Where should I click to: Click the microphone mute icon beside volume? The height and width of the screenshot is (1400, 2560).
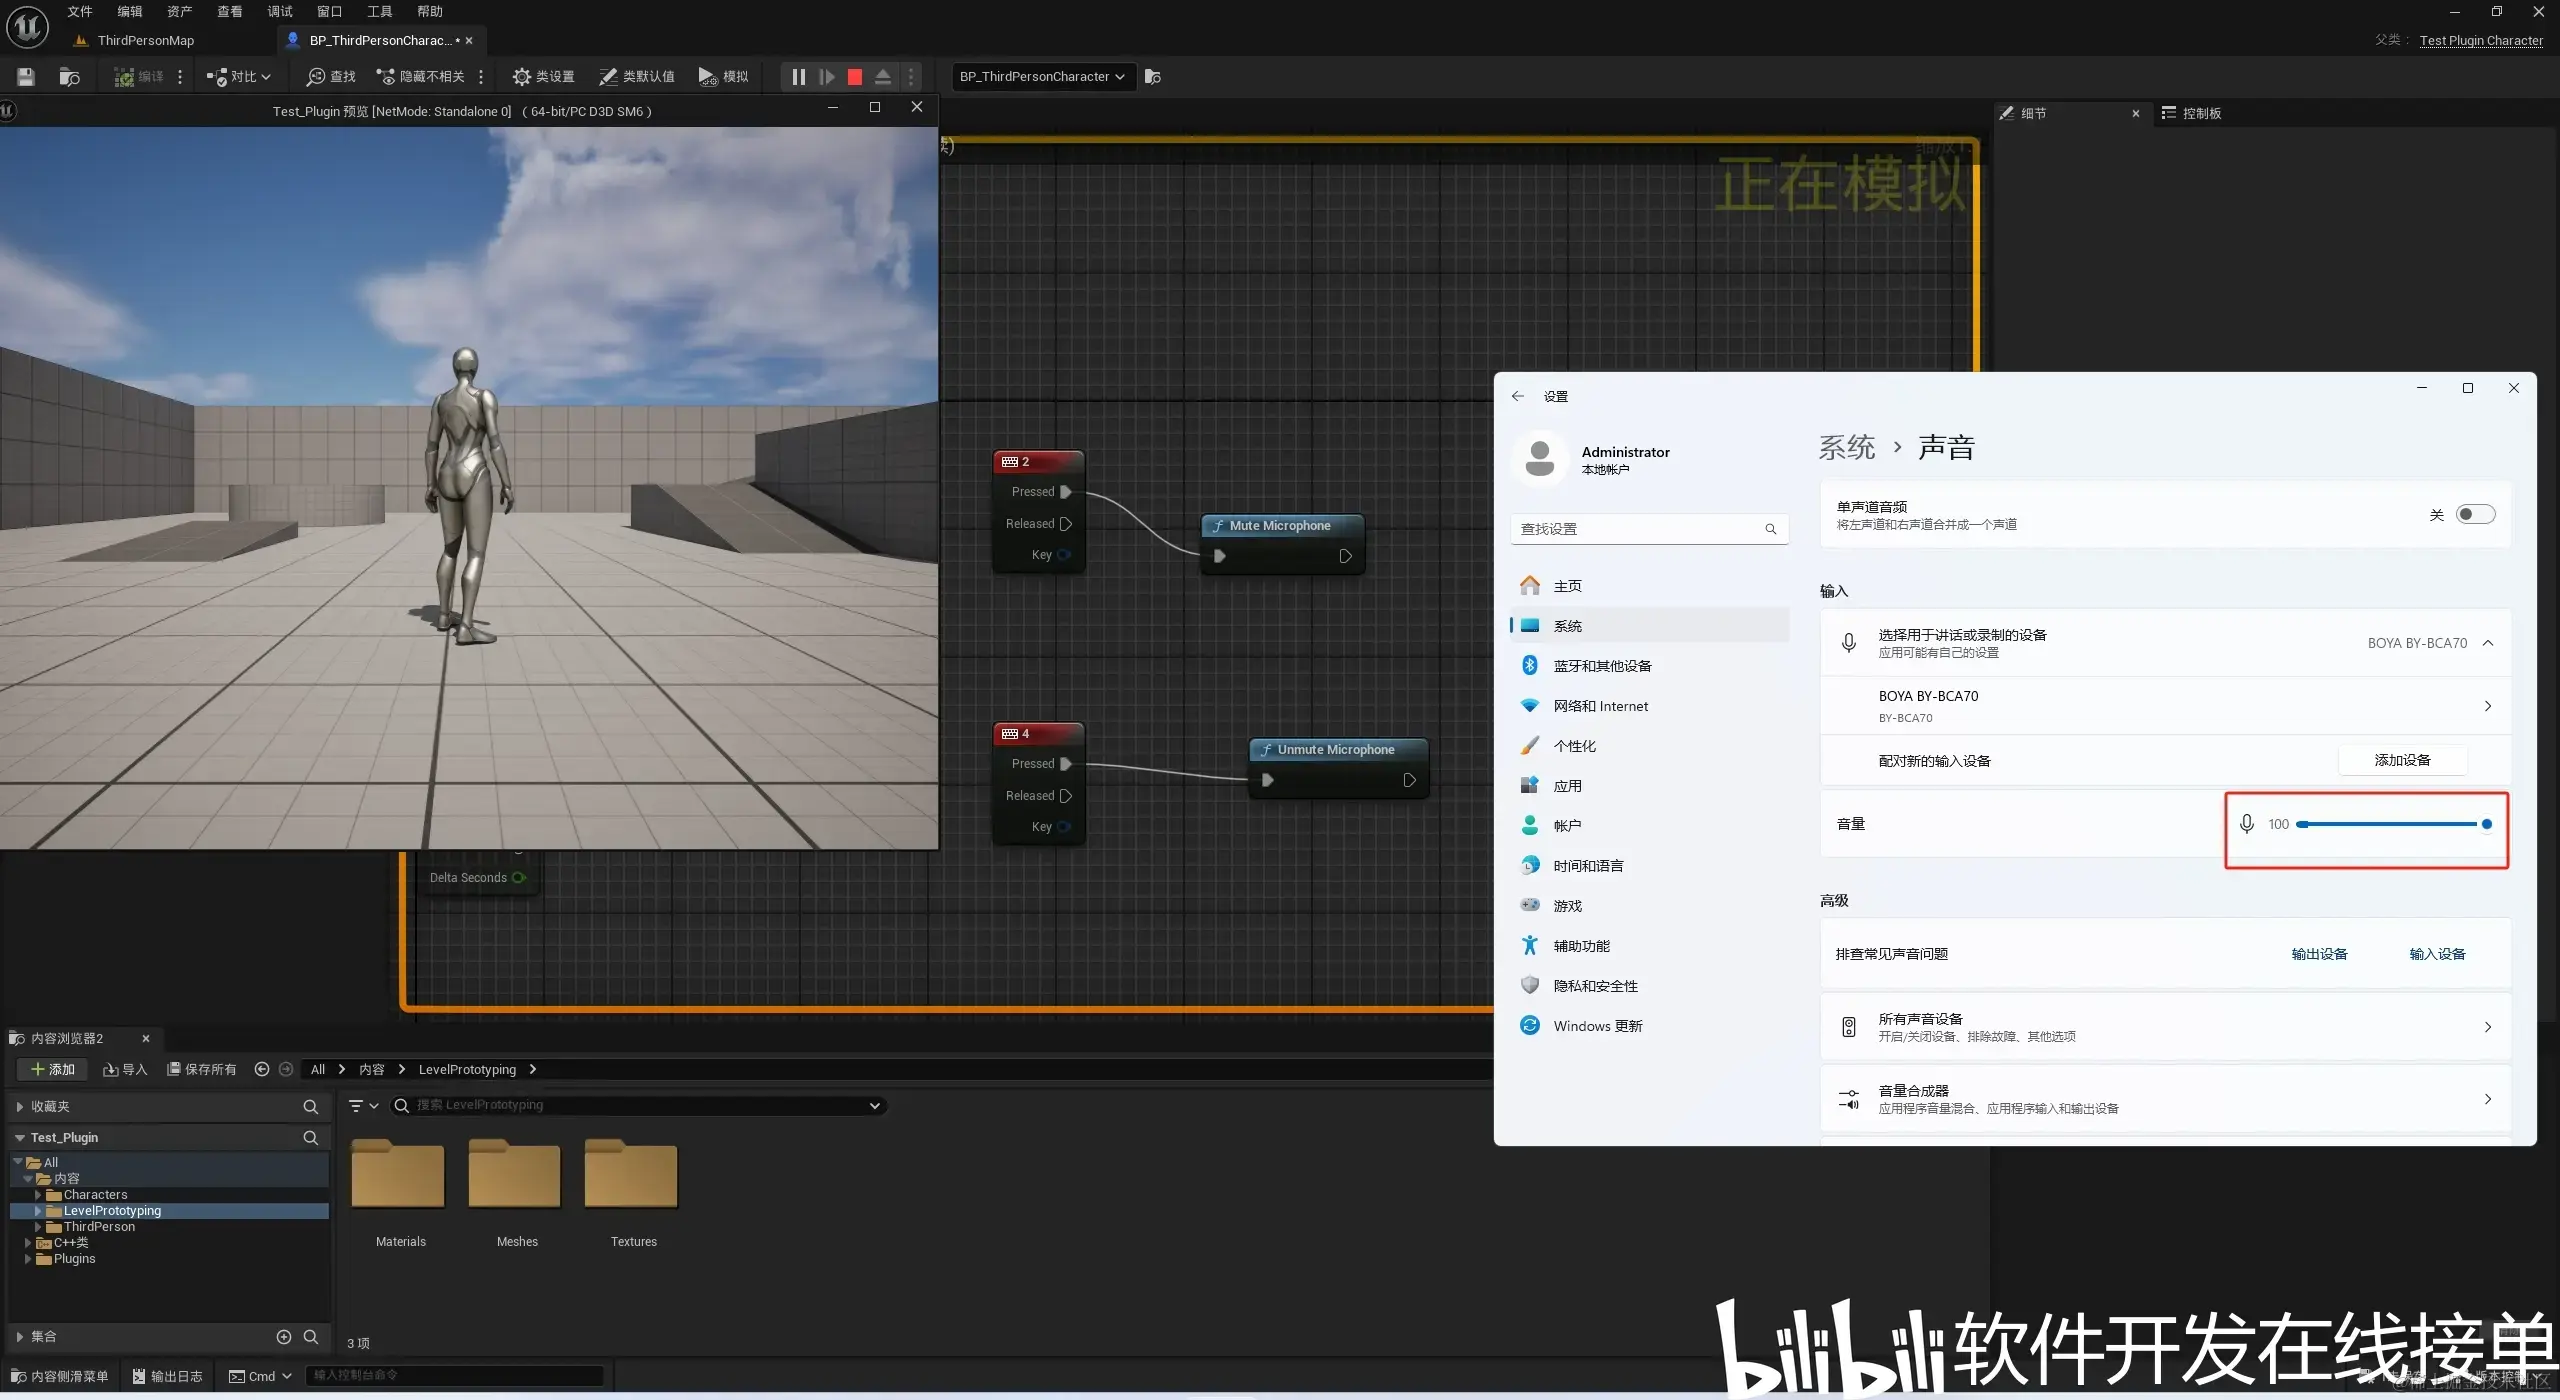(x=2247, y=824)
